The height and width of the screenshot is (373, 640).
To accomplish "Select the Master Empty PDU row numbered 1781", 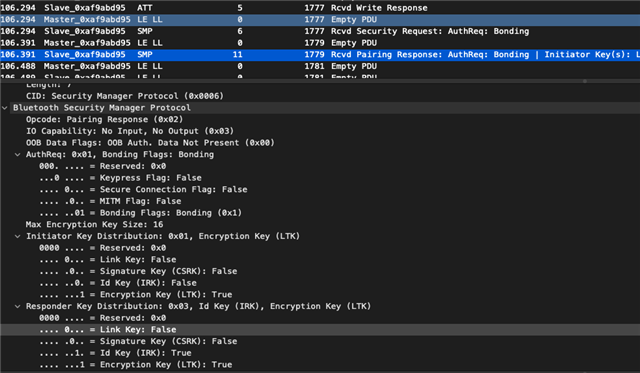I will (320, 66).
